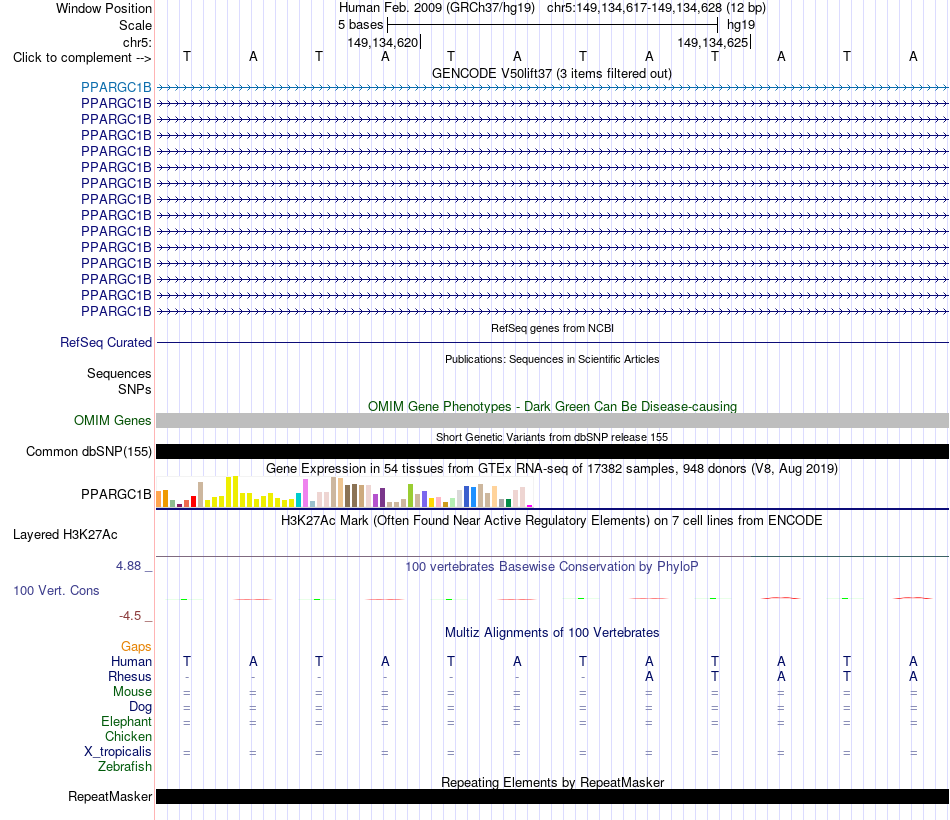Open '100 vertebrates Basewise Conservation by PhyloP' title
The width and height of the screenshot is (950, 820).
[x=552, y=567]
